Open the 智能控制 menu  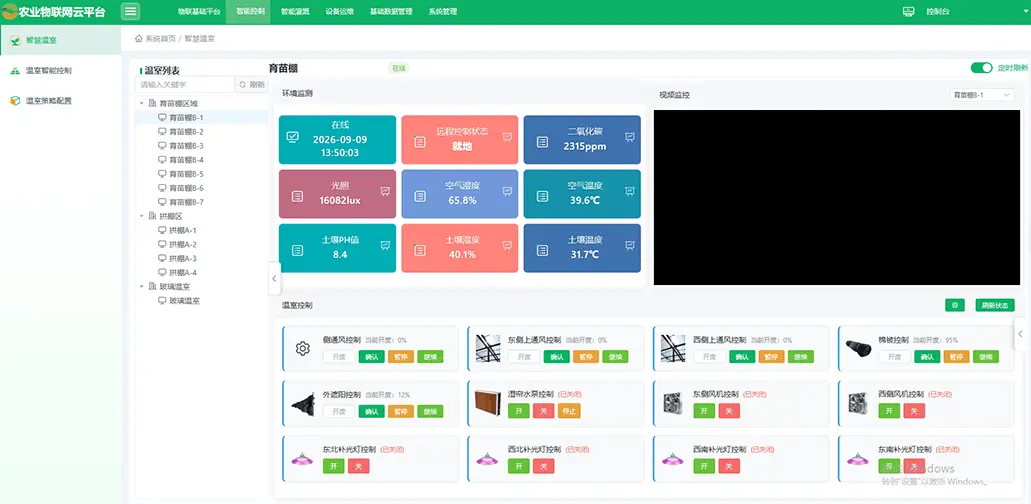tap(248, 11)
